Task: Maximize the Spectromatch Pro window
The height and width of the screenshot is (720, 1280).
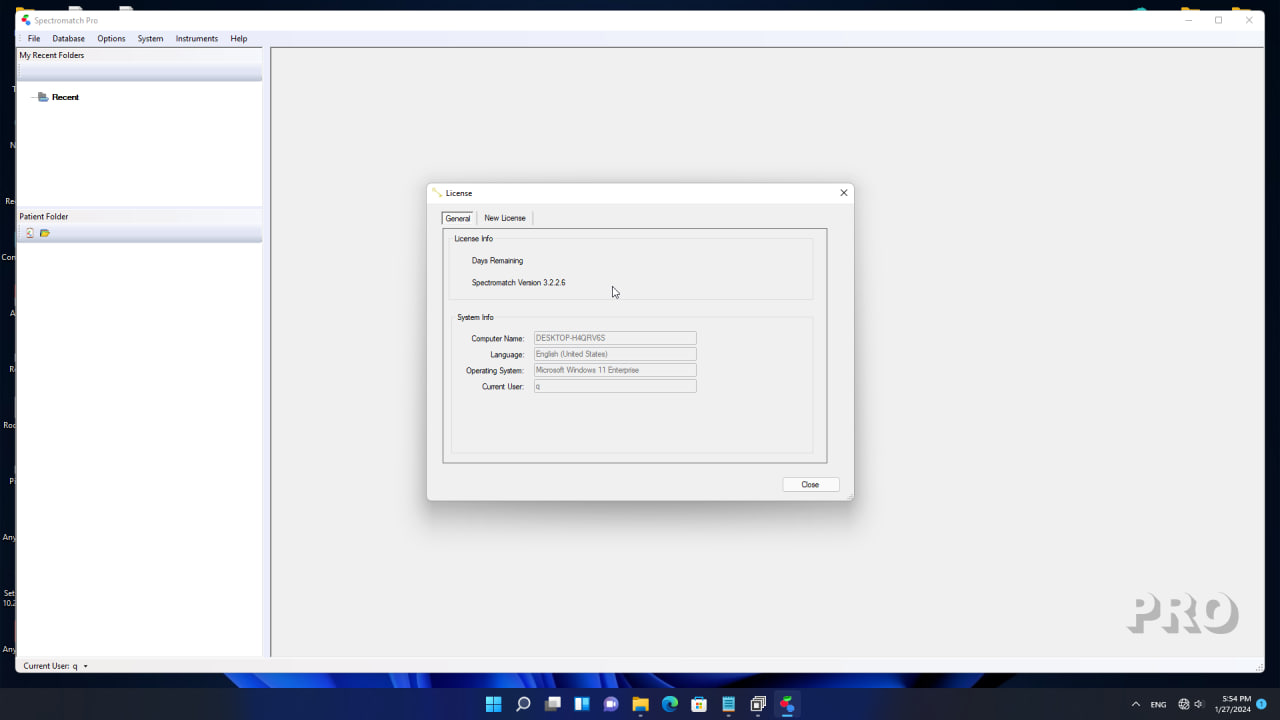Action: 1218,20
